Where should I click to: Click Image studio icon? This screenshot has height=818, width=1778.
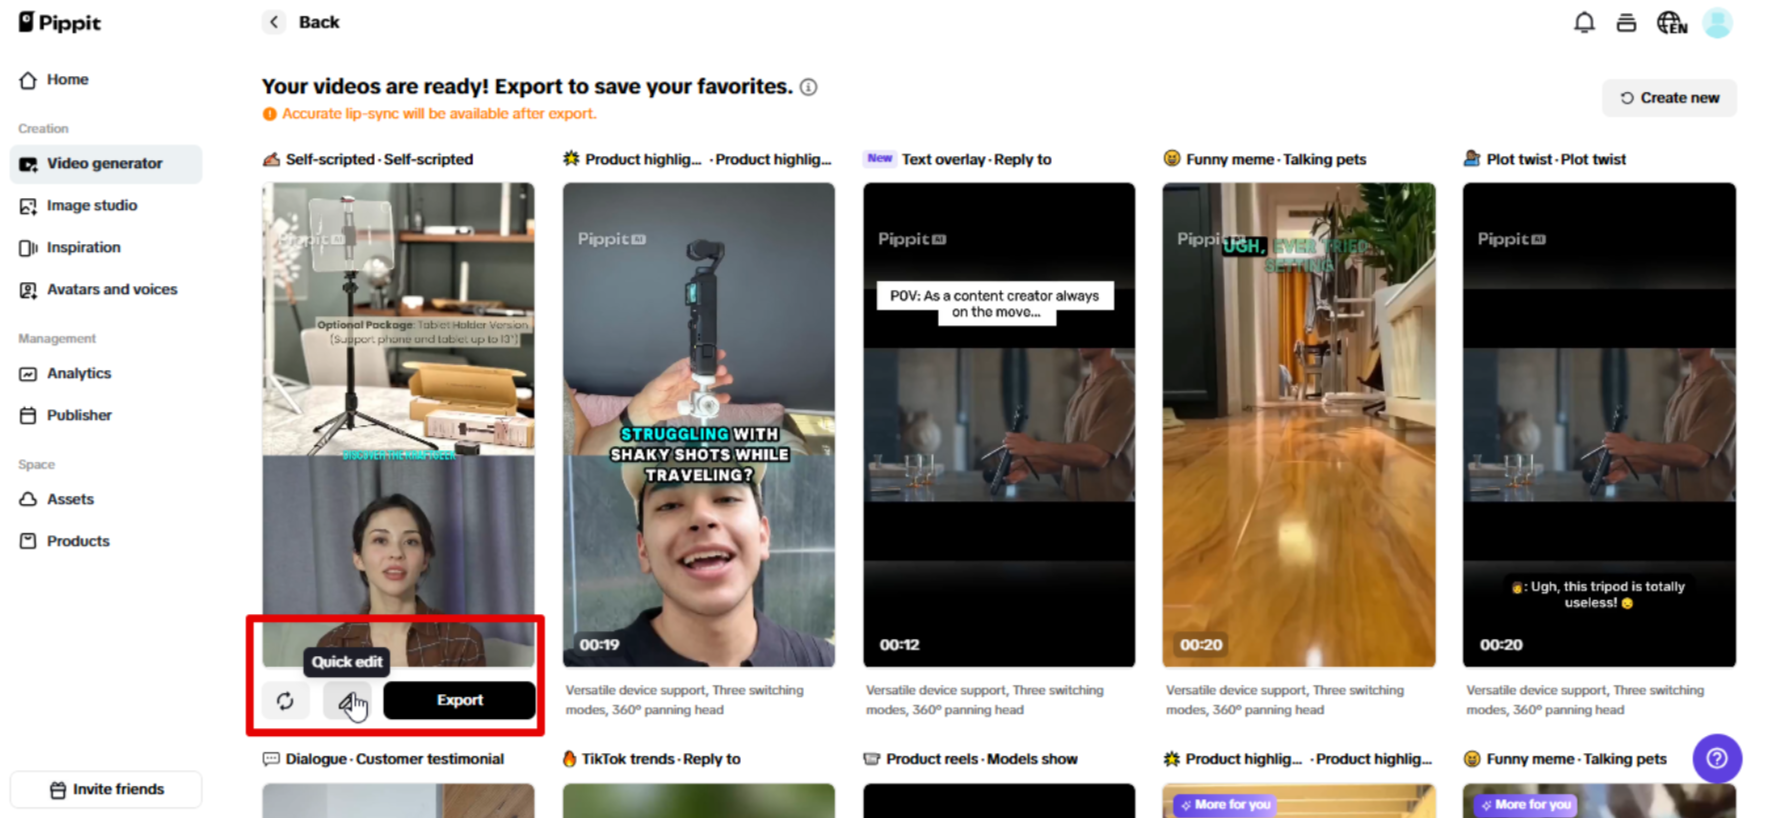click(28, 206)
